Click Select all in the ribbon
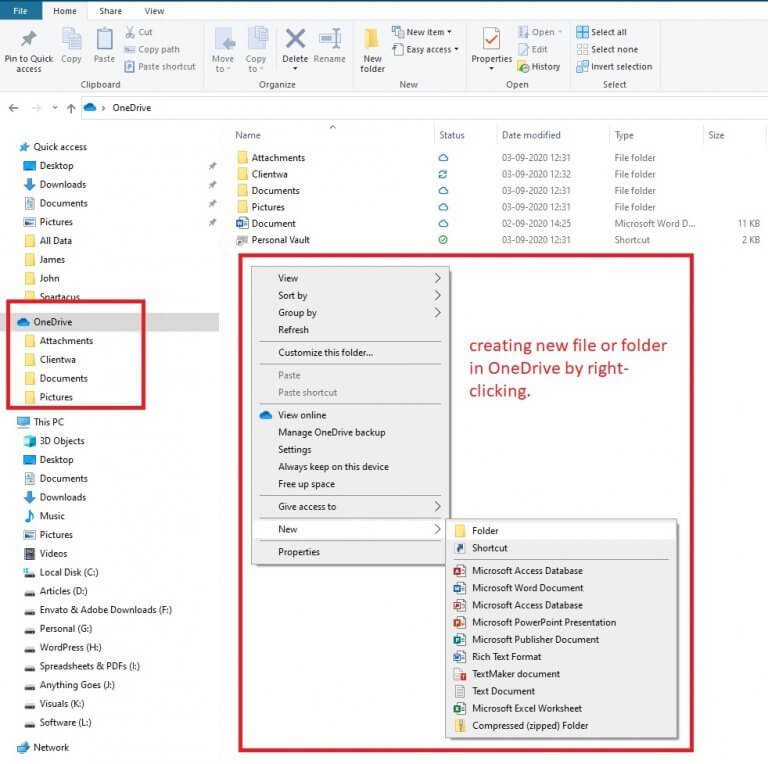 [x=601, y=32]
